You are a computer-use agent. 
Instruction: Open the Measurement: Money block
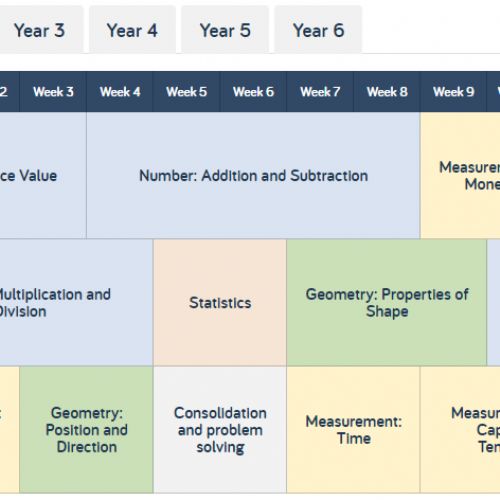click(460, 175)
